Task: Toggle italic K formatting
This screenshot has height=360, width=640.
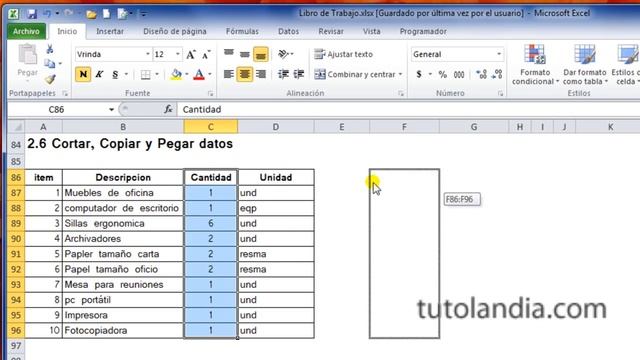Action: 99,74
